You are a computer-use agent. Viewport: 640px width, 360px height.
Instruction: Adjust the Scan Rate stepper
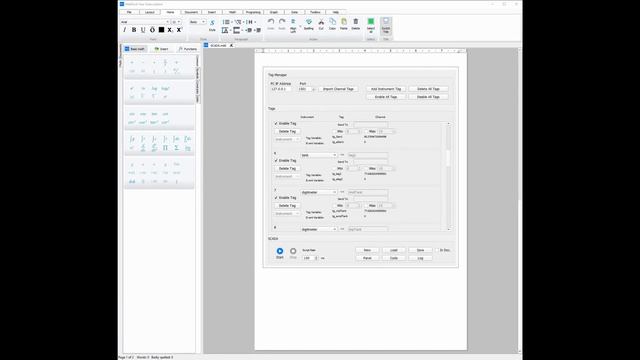coord(316,258)
